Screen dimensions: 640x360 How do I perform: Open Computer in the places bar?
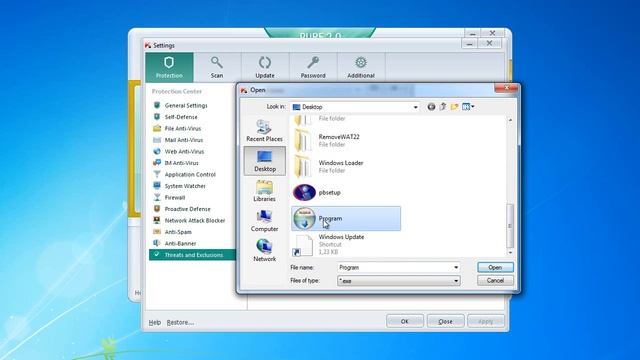[x=264, y=221]
